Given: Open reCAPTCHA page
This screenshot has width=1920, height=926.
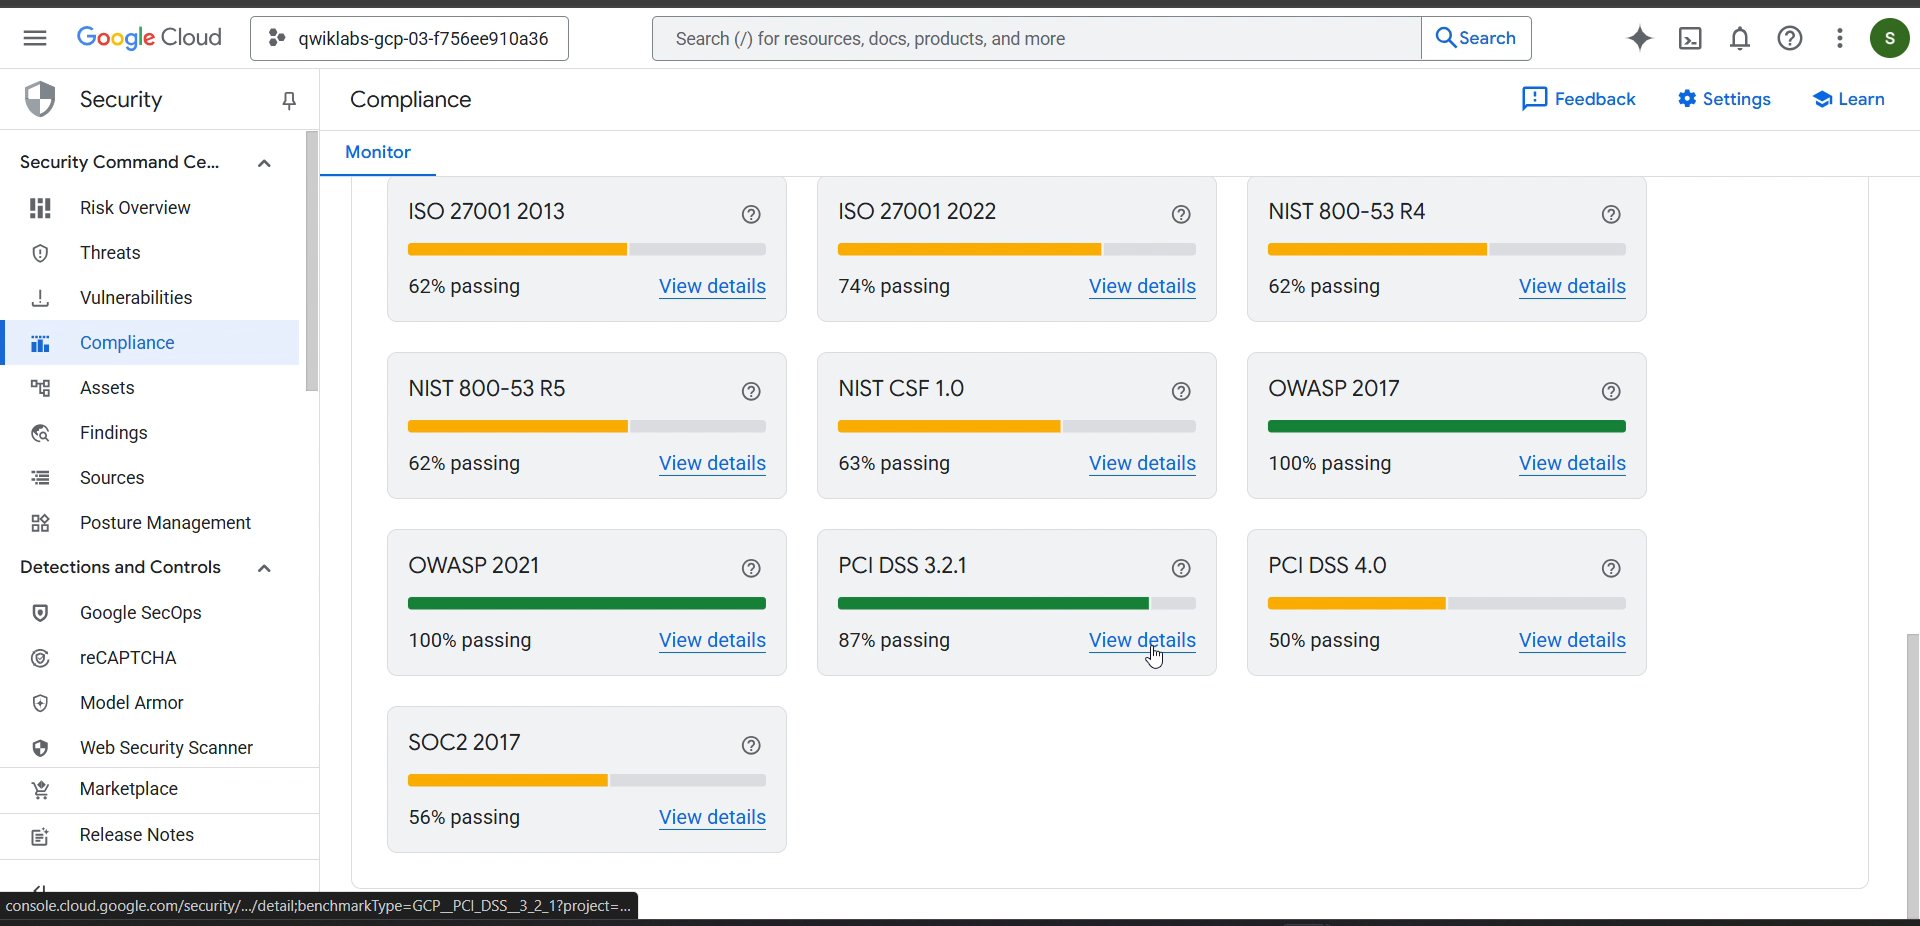Looking at the screenshot, I should (x=150, y=657).
